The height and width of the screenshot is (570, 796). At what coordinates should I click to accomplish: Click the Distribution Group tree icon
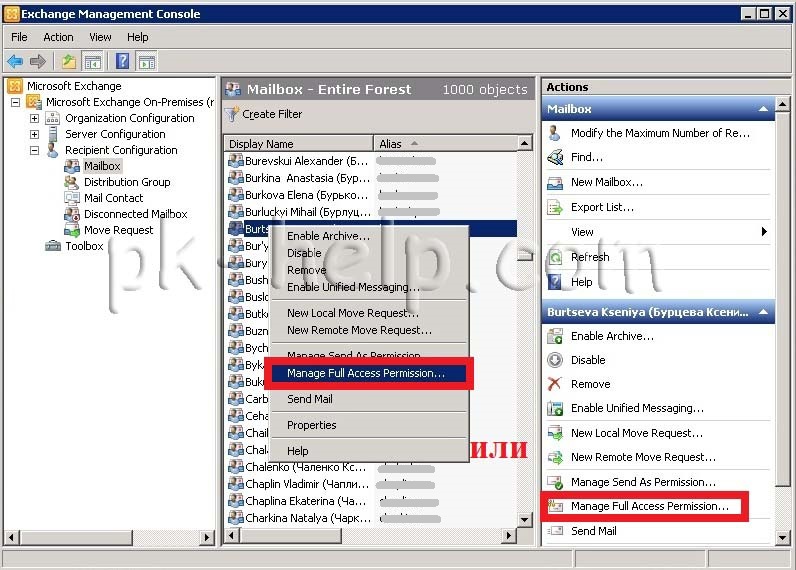click(x=72, y=182)
